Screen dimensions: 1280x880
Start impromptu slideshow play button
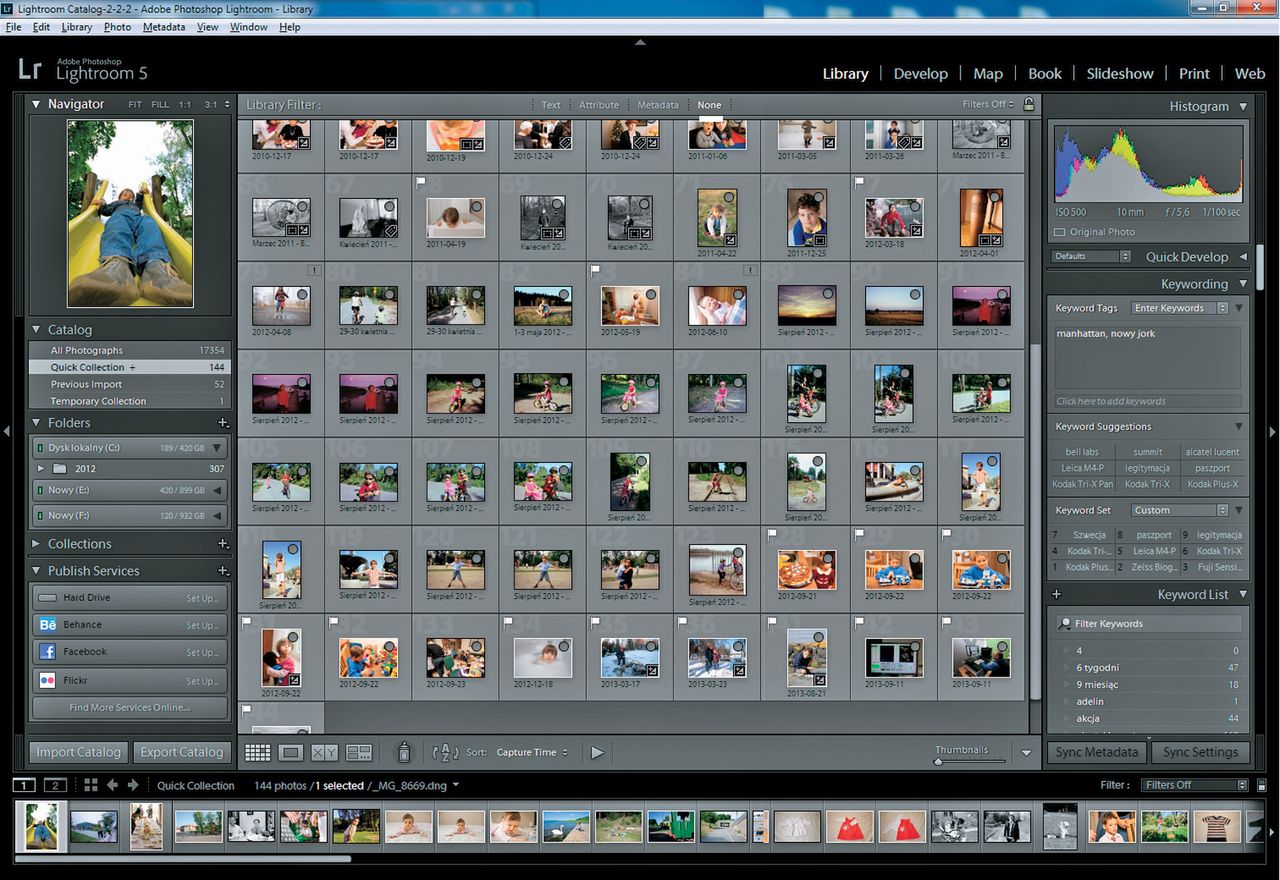597,752
